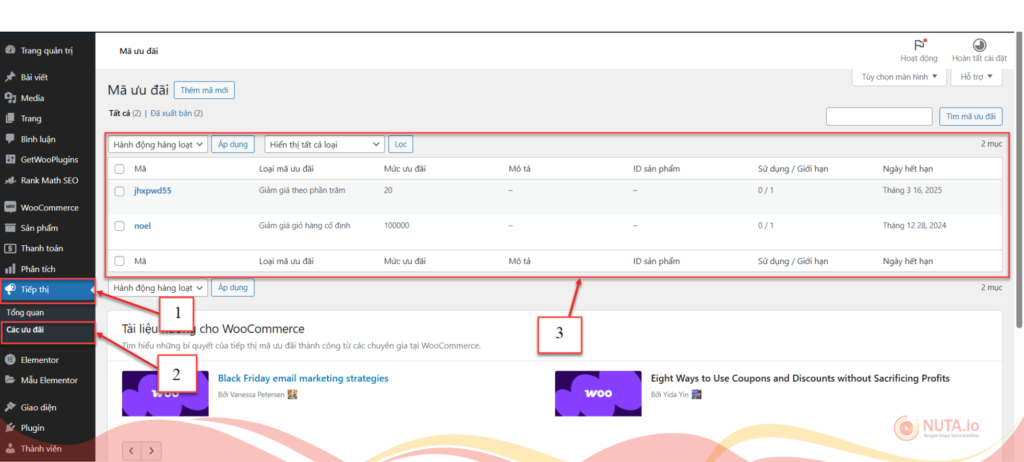The image size is (1024, 462).
Task: Click the 'Tháng 3 16, 2025' expiry cell
Action: point(912,190)
